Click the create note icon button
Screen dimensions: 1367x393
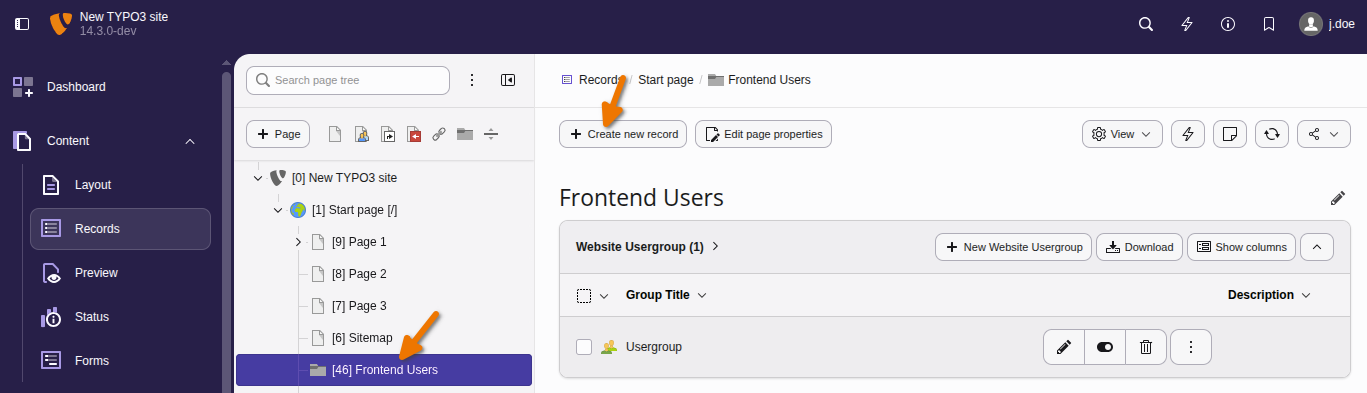(1230, 134)
